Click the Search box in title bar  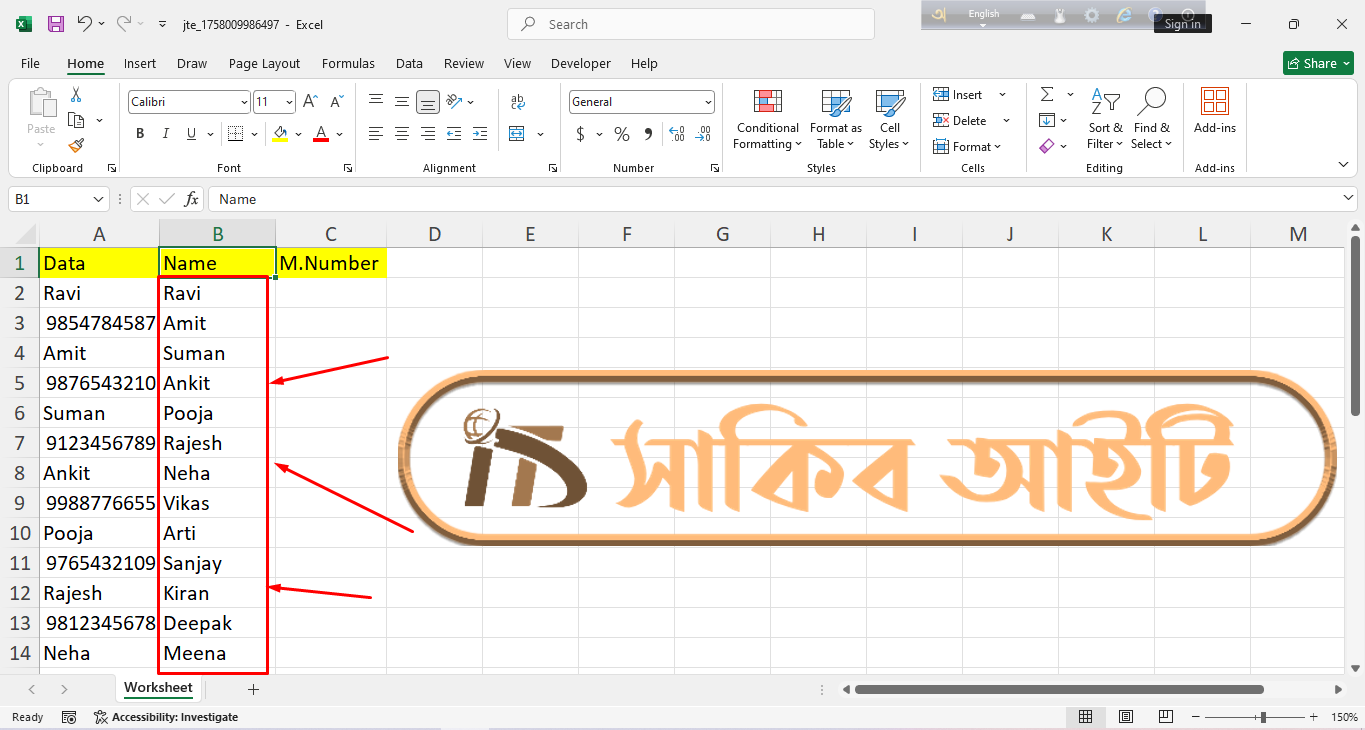point(690,24)
